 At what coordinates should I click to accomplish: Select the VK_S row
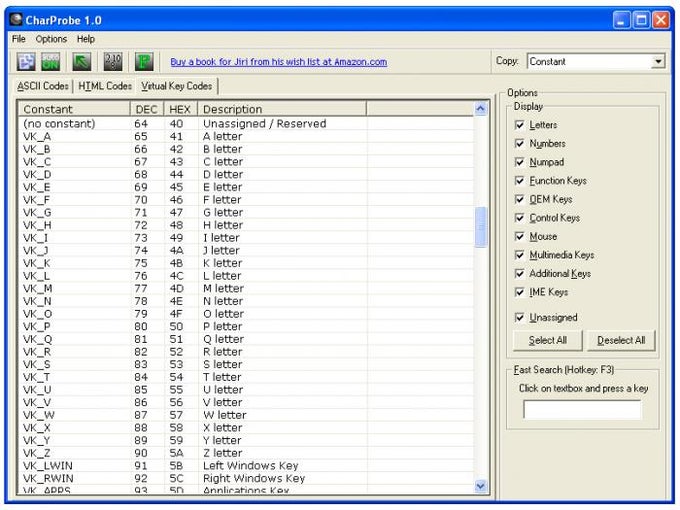(x=246, y=364)
